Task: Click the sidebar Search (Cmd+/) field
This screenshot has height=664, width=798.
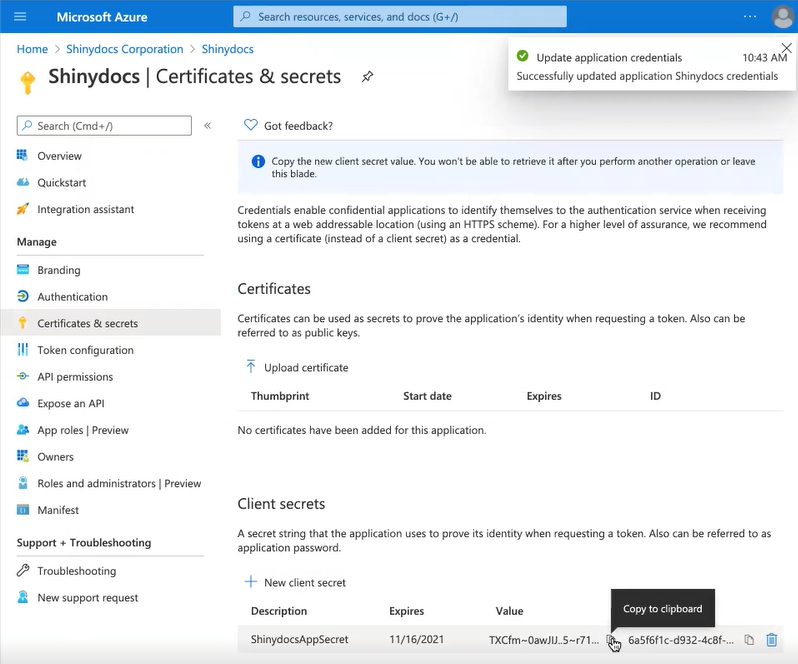Action: [x=104, y=126]
